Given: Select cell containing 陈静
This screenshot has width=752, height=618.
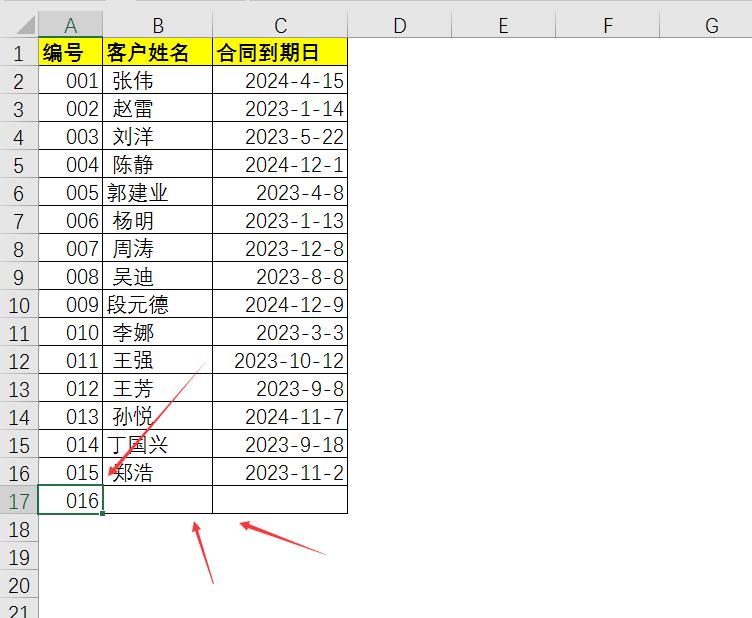Looking at the screenshot, I should 158,164.
